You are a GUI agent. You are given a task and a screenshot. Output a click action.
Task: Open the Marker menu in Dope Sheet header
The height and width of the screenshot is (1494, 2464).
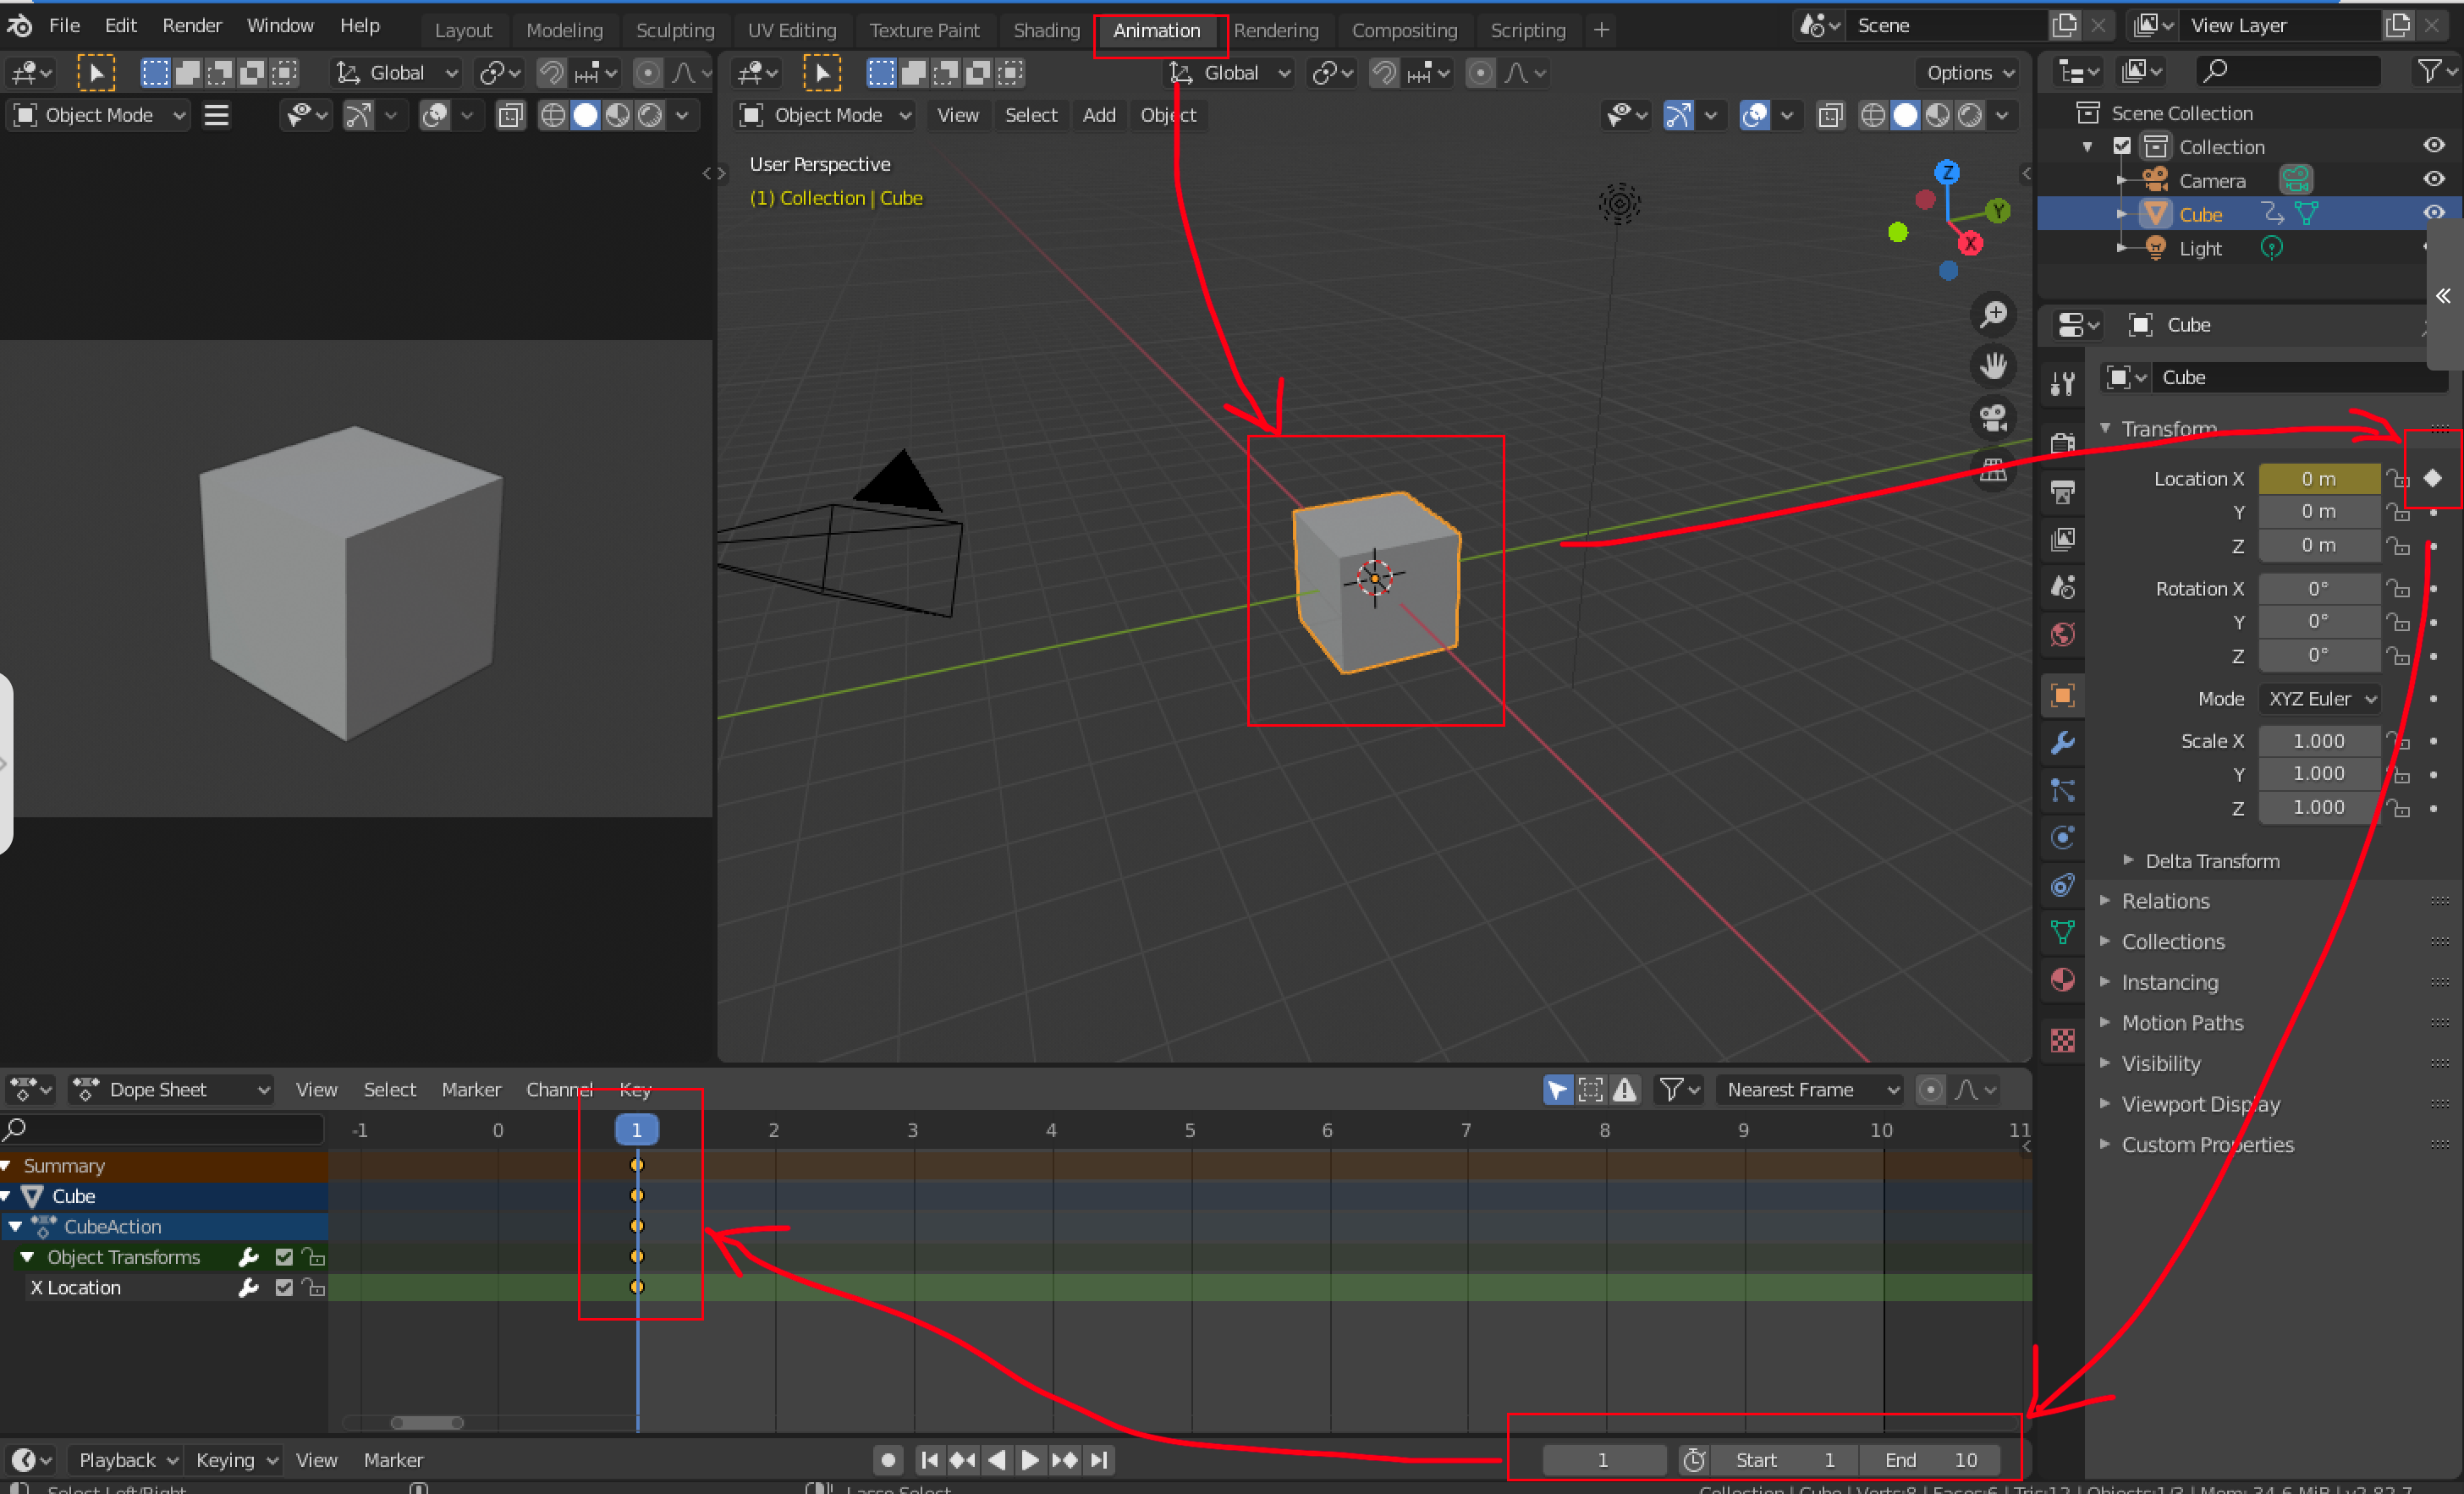pos(471,1089)
